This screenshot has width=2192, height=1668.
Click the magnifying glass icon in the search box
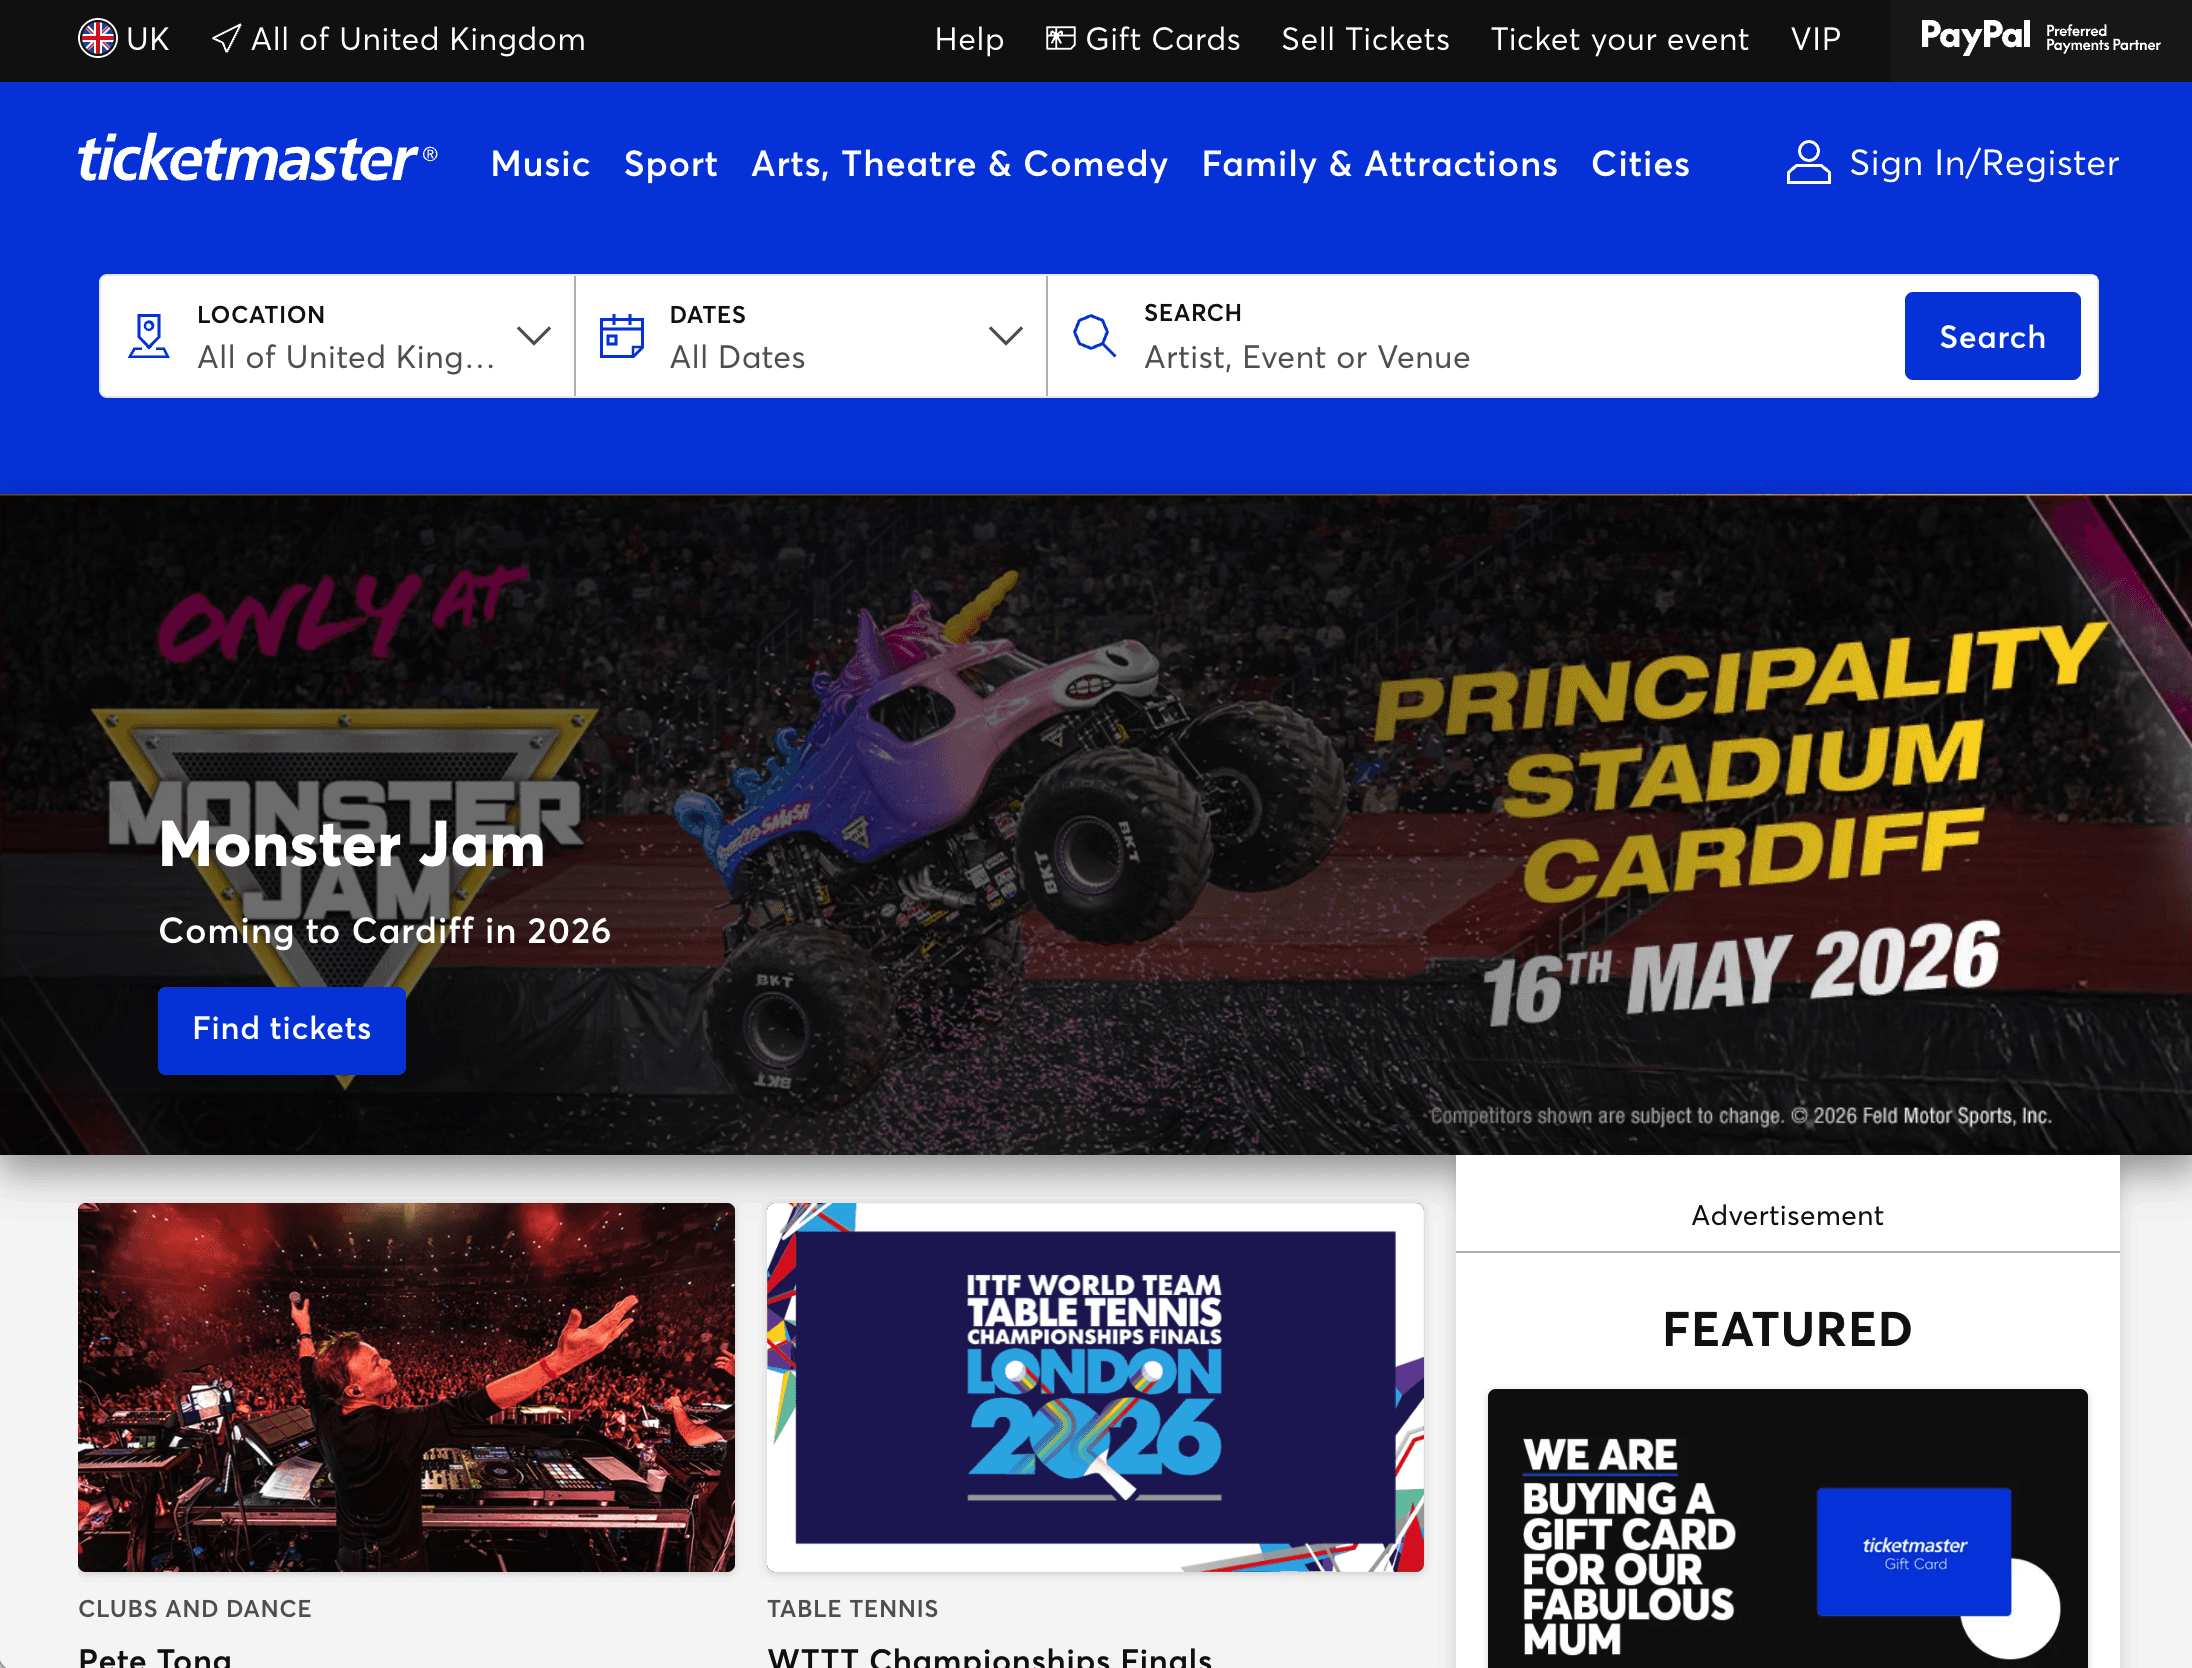tap(1094, 336)
